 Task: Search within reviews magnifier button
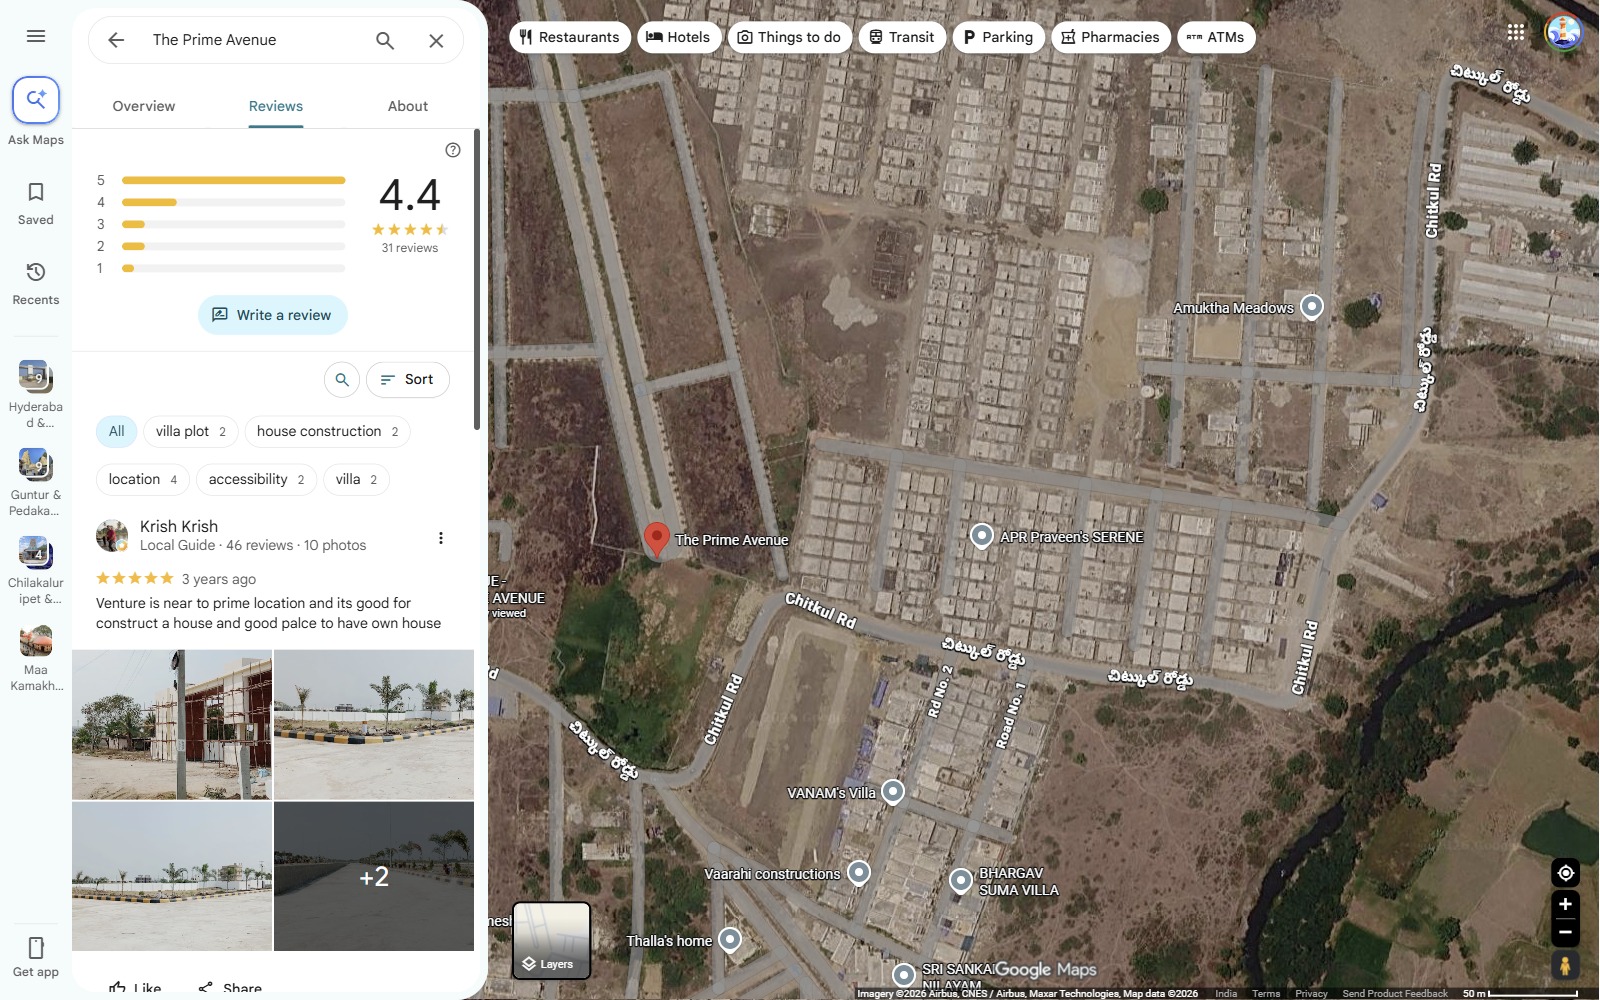tap(342, 380)
